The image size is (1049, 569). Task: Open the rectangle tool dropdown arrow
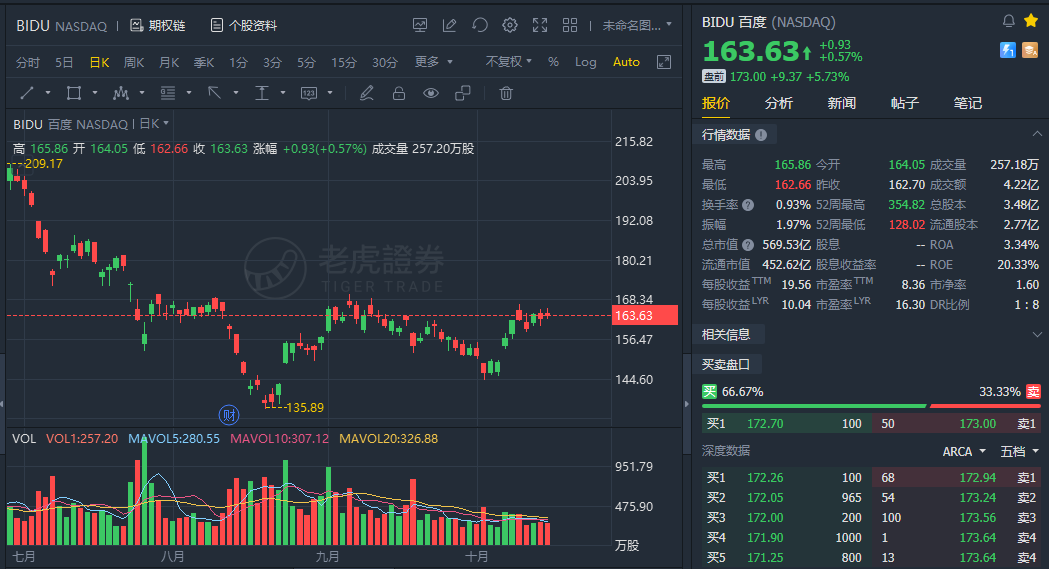click(x=94, y=93)
